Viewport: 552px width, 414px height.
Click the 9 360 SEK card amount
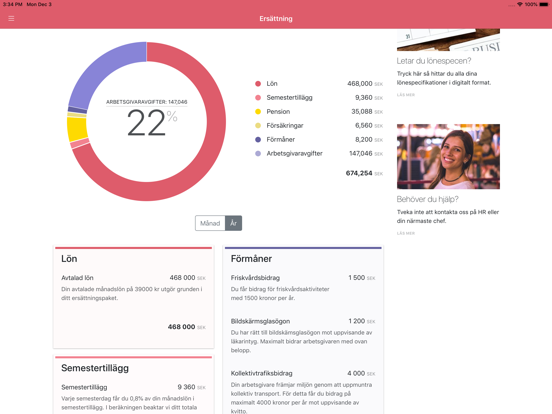pyautogui.click(x=191, y=387)
